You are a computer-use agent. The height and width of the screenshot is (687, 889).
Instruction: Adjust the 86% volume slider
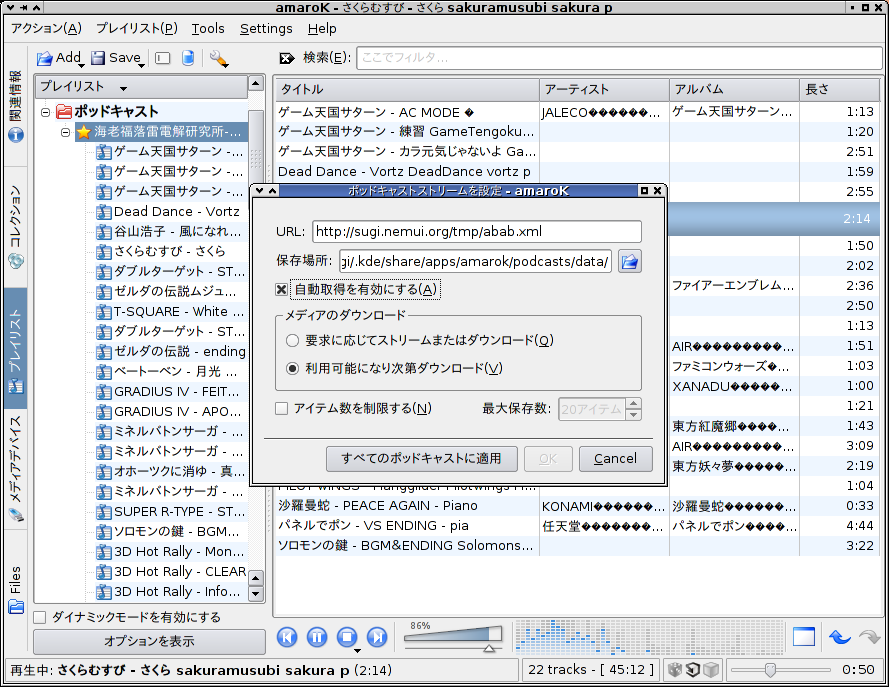tap(453, 637)
